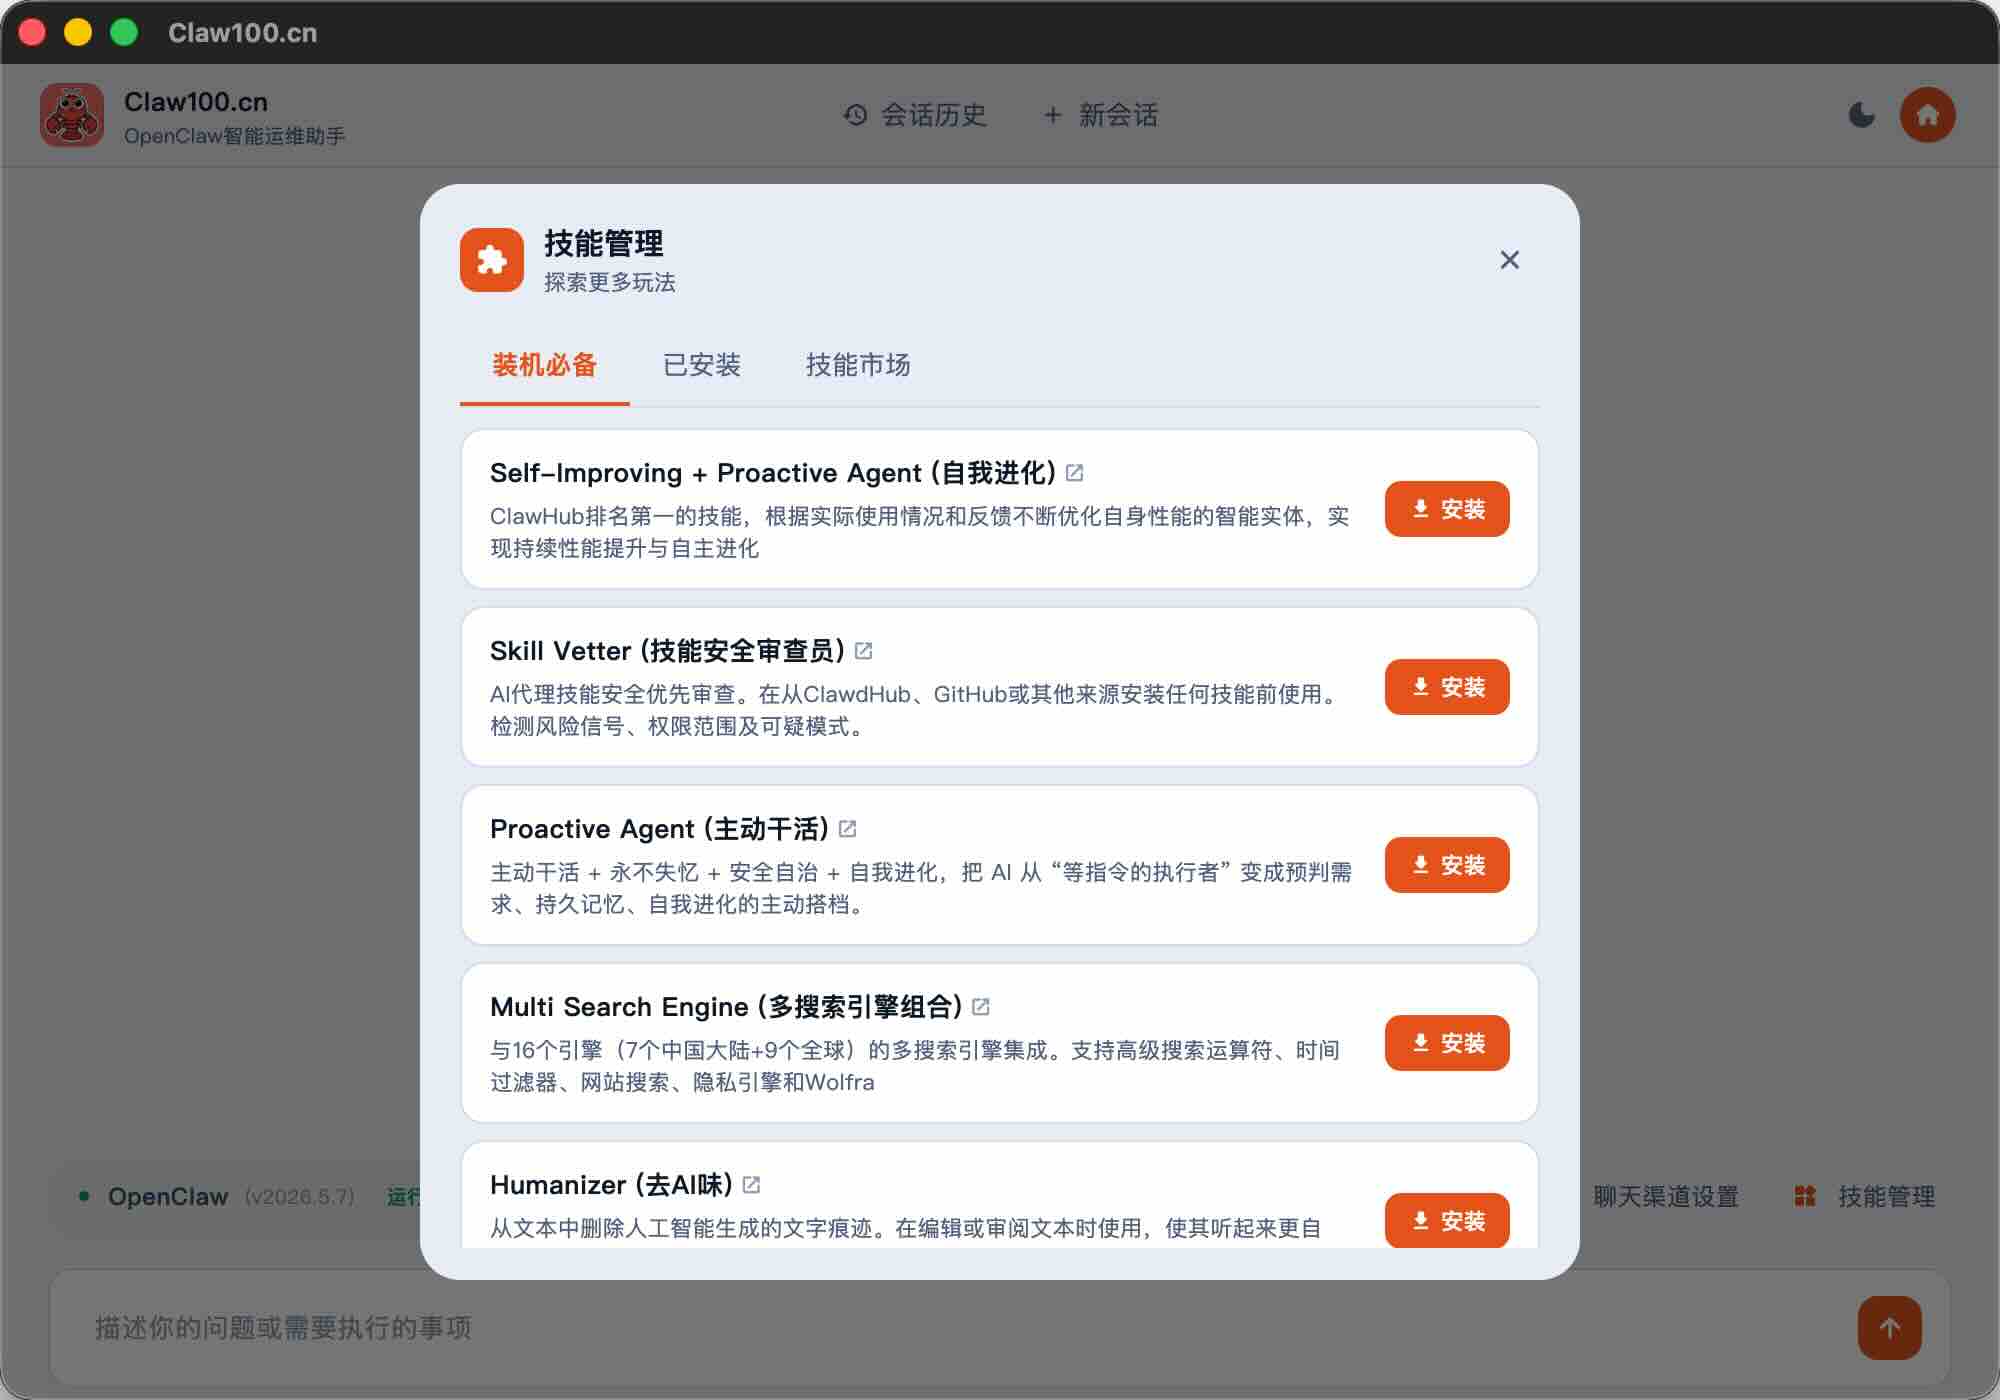The image size is (2000, 1400).
Task: Click the green macOS fullscreen button
Action: pos(124,32)
